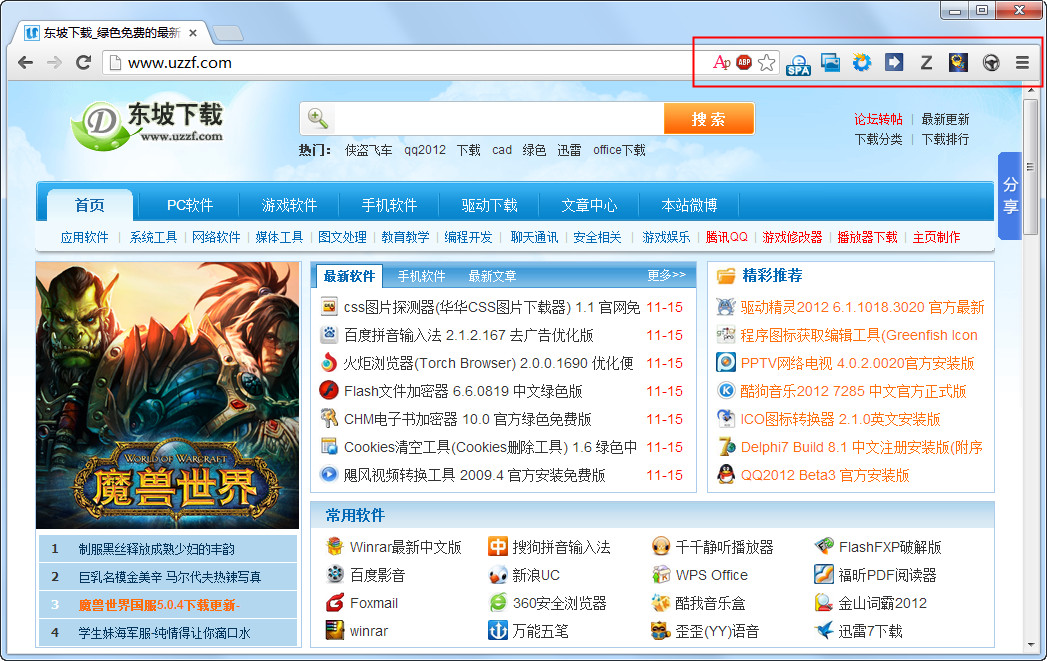Click the 分享 share side tab
The image size is (1047, 661).
tap(1010, 196)
